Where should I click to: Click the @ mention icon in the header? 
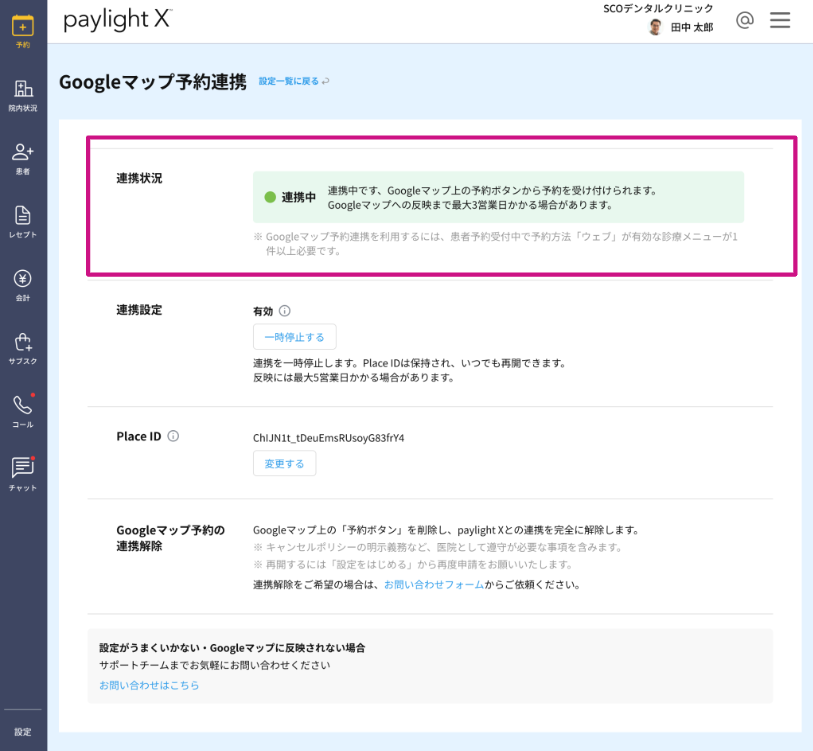[745, 20]
